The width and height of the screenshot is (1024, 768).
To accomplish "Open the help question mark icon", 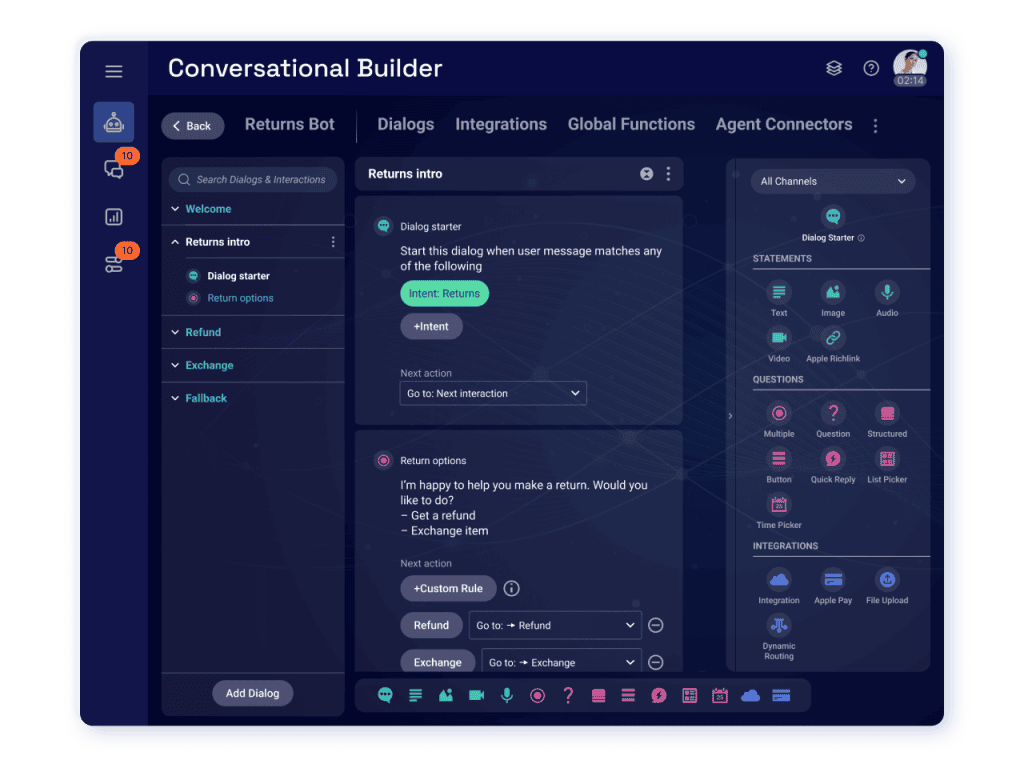I will [x=871, y=68].
